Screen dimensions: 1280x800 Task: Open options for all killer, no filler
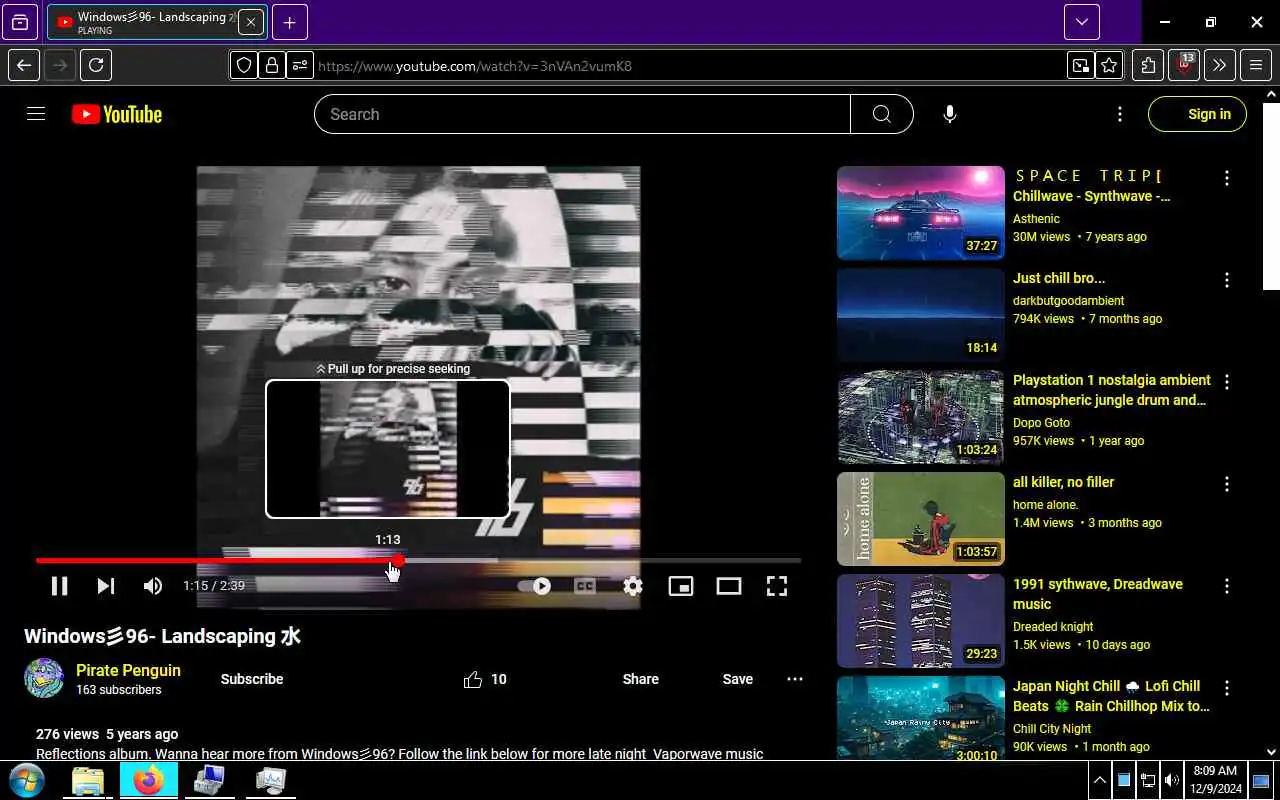[1227, 484]
